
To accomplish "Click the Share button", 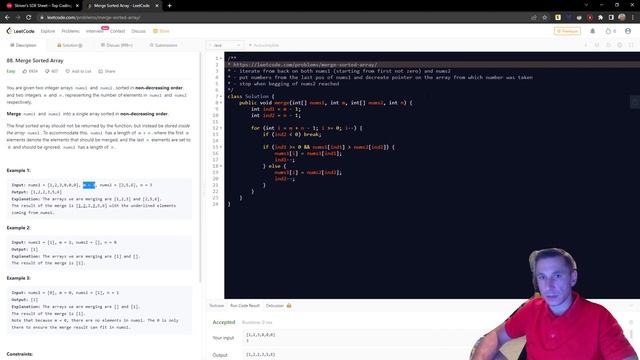I will pos(107,71).
